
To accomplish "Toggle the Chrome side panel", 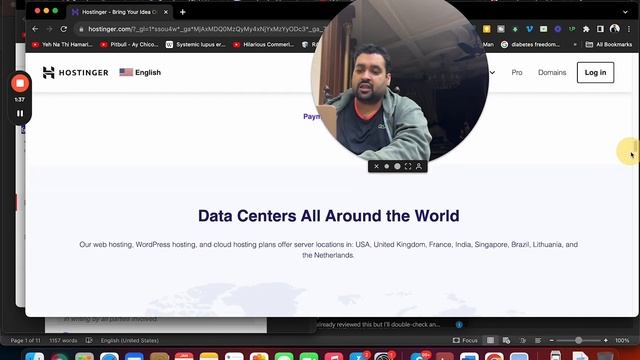I will 600,29.
